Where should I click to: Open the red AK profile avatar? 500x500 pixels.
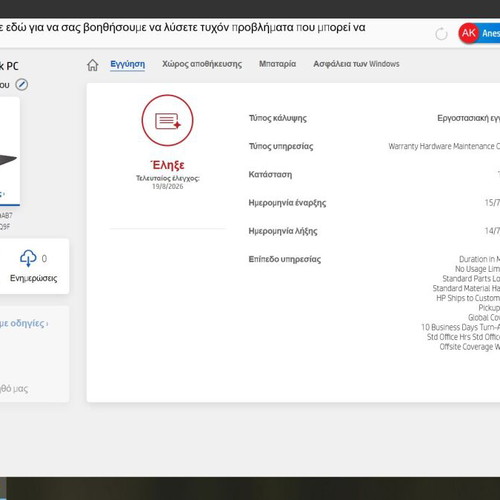[469, 33]
